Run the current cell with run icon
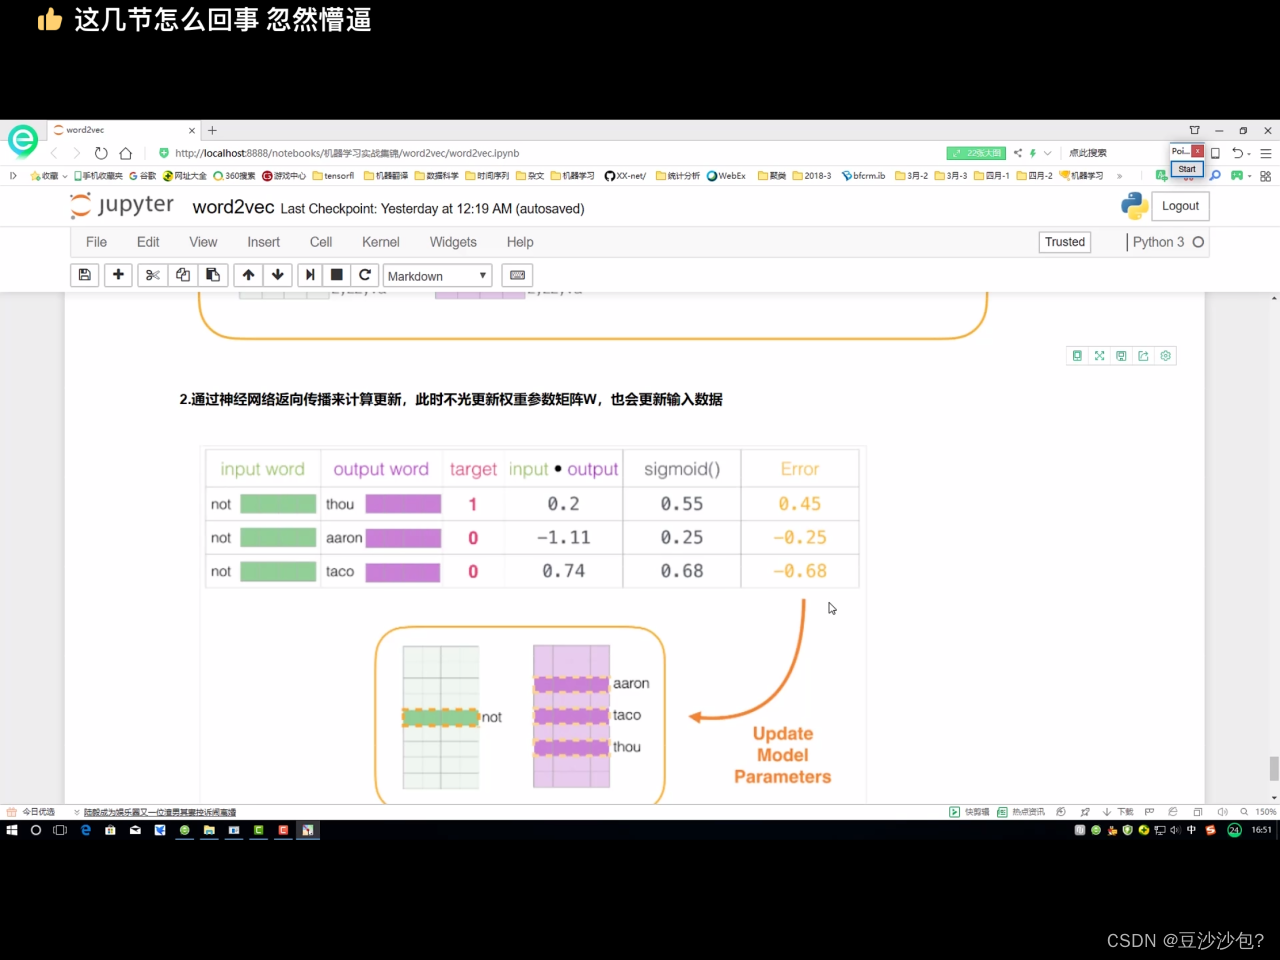Image resolution: width=1280 pixels, height=960 pixels. click(311, 275)
